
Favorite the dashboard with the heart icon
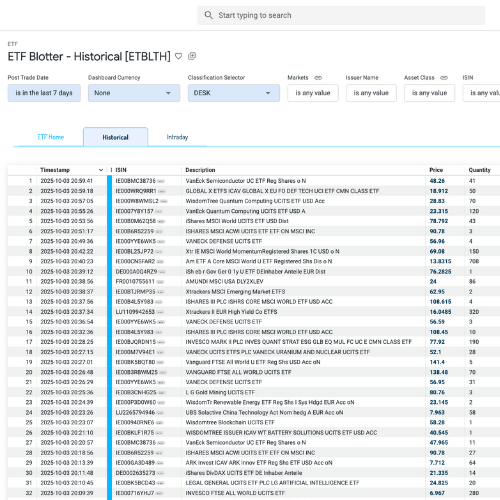click(179, 56)
